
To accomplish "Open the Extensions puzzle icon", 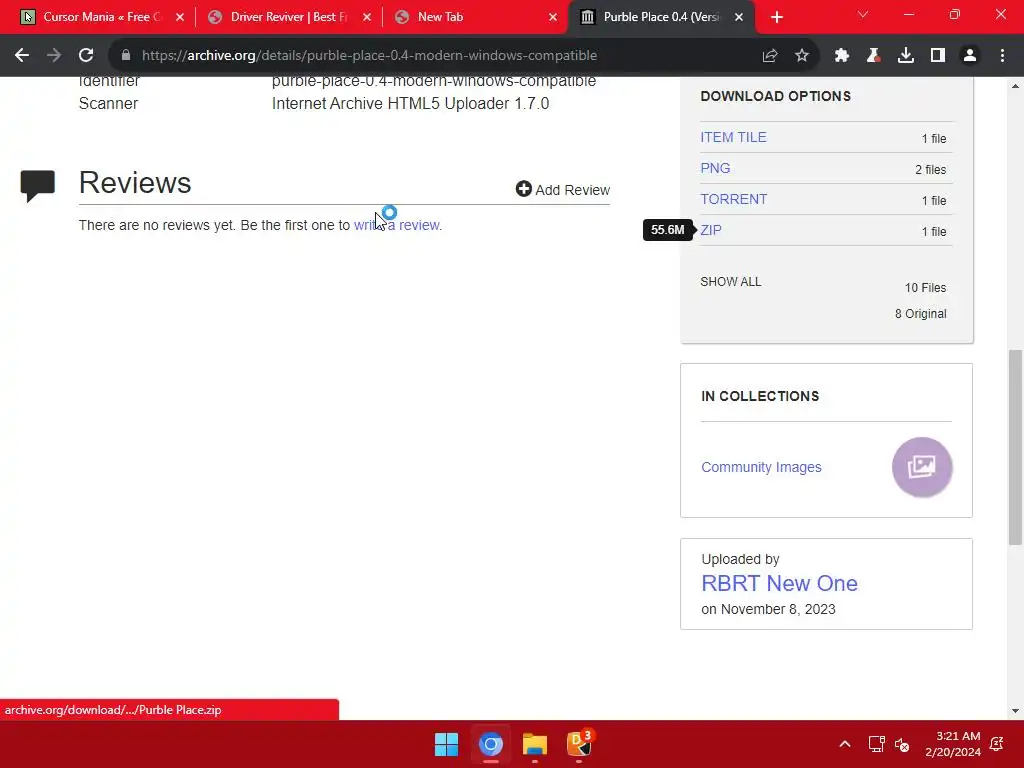I will [x=842, y=56].
